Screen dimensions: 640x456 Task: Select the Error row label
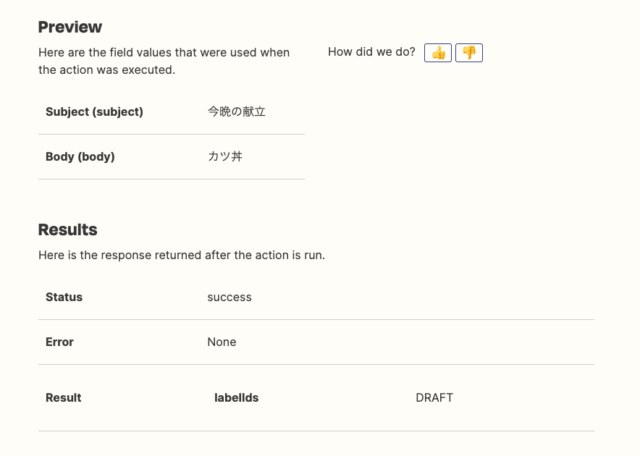pos(60,342)
